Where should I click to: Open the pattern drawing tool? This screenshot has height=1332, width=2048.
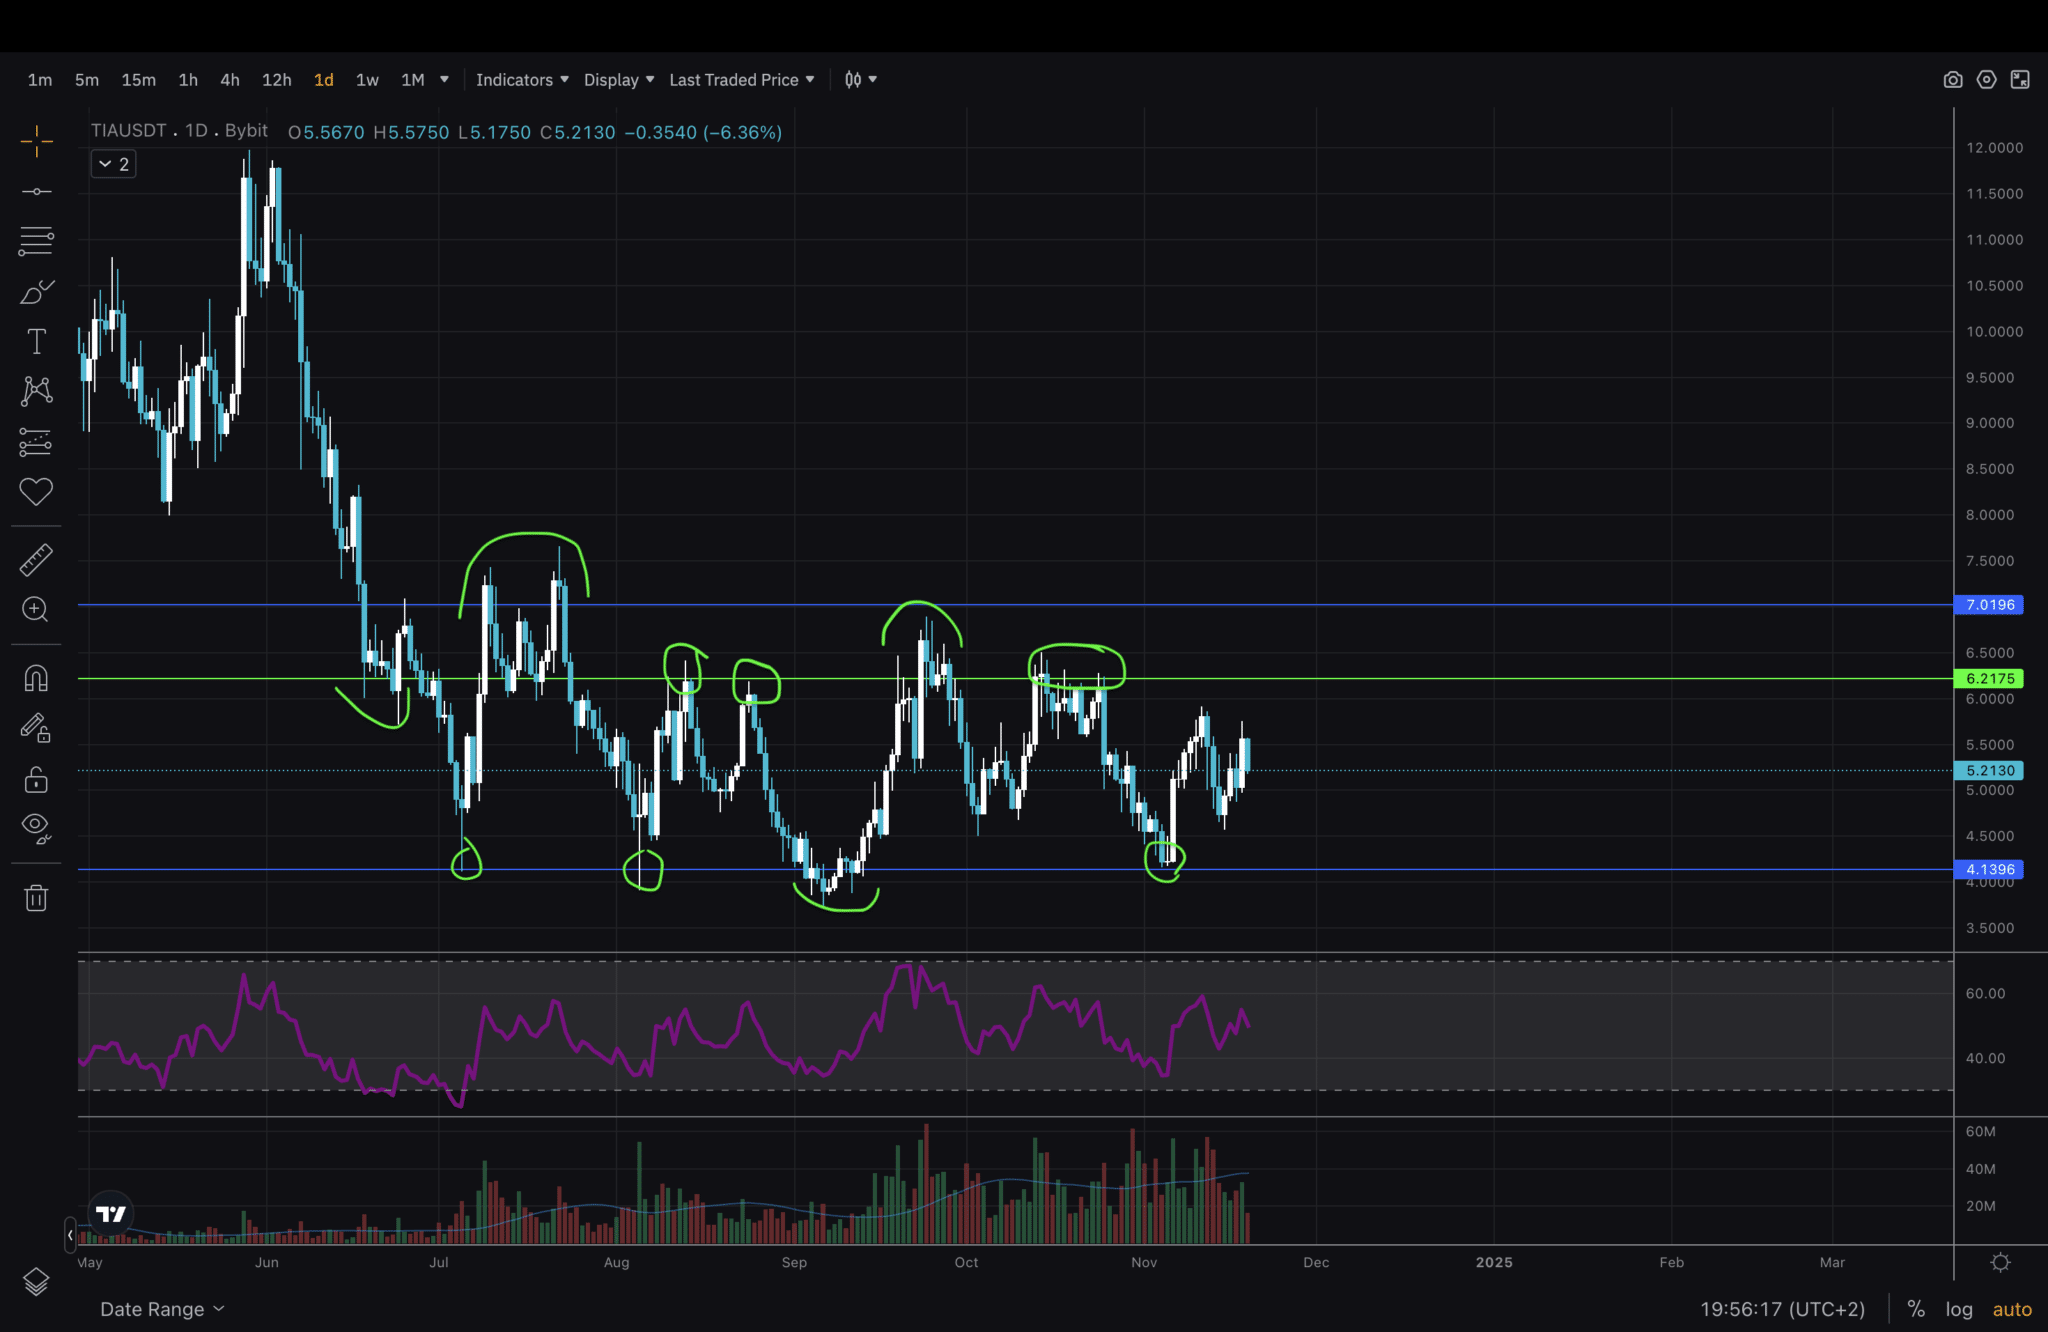(36, 391)
